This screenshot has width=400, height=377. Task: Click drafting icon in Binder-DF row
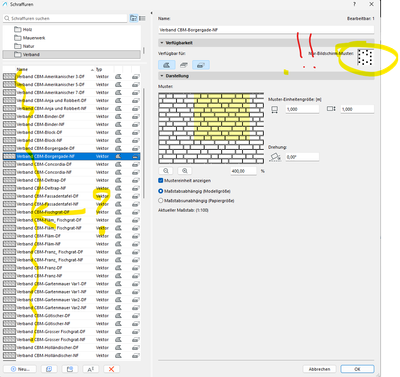[118, 116]
